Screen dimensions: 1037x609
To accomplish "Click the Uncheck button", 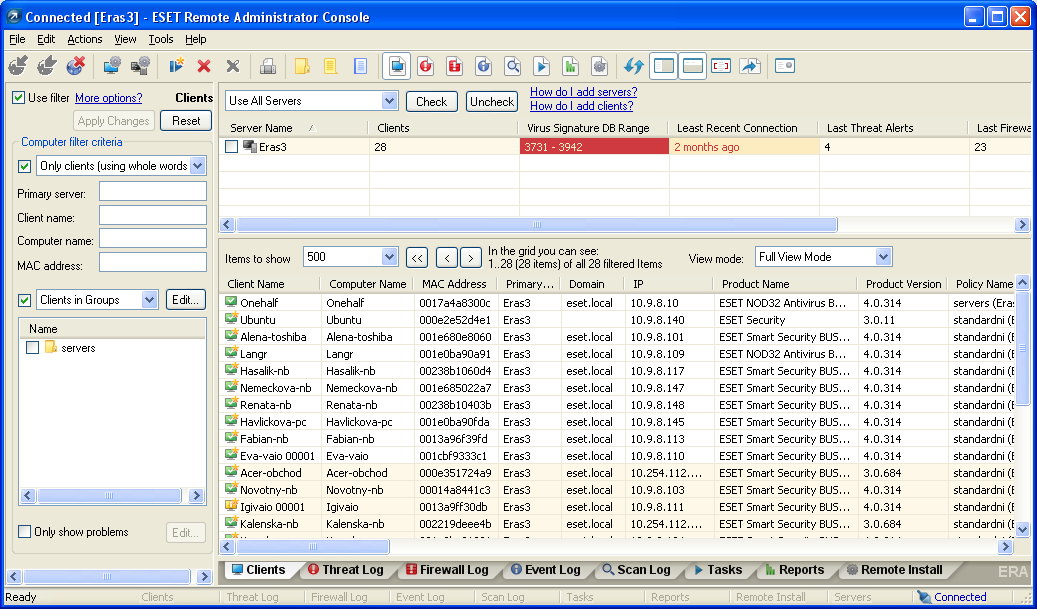I will click(x=491, y=102).
